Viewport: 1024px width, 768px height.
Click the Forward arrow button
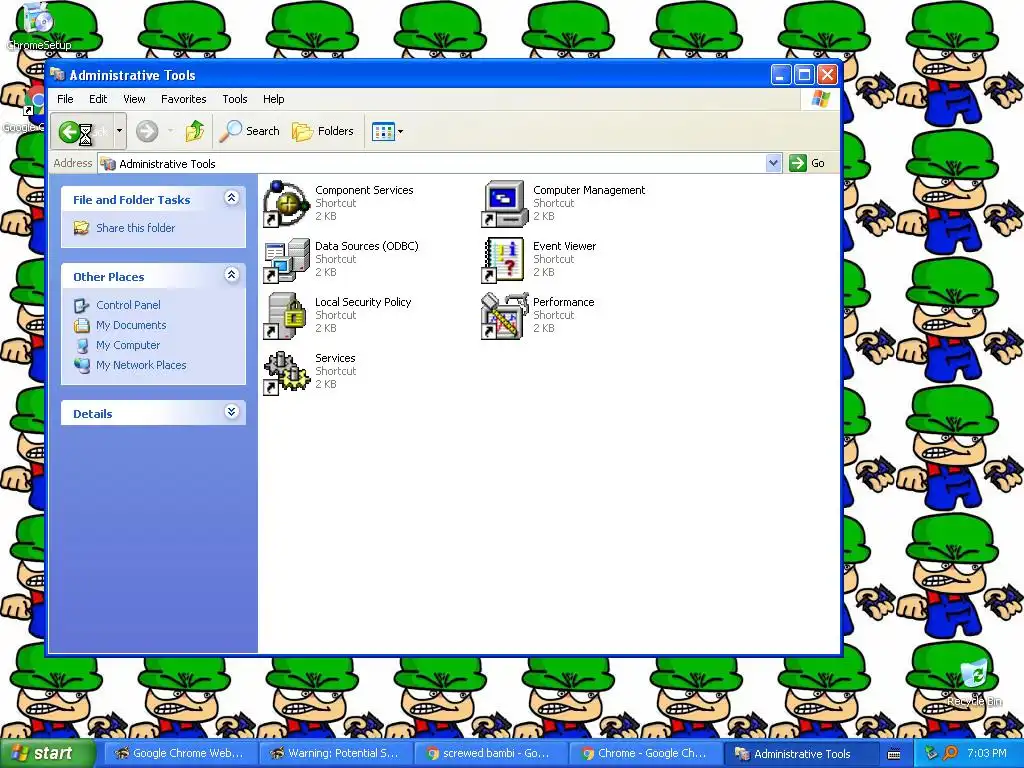coord(147,131)
